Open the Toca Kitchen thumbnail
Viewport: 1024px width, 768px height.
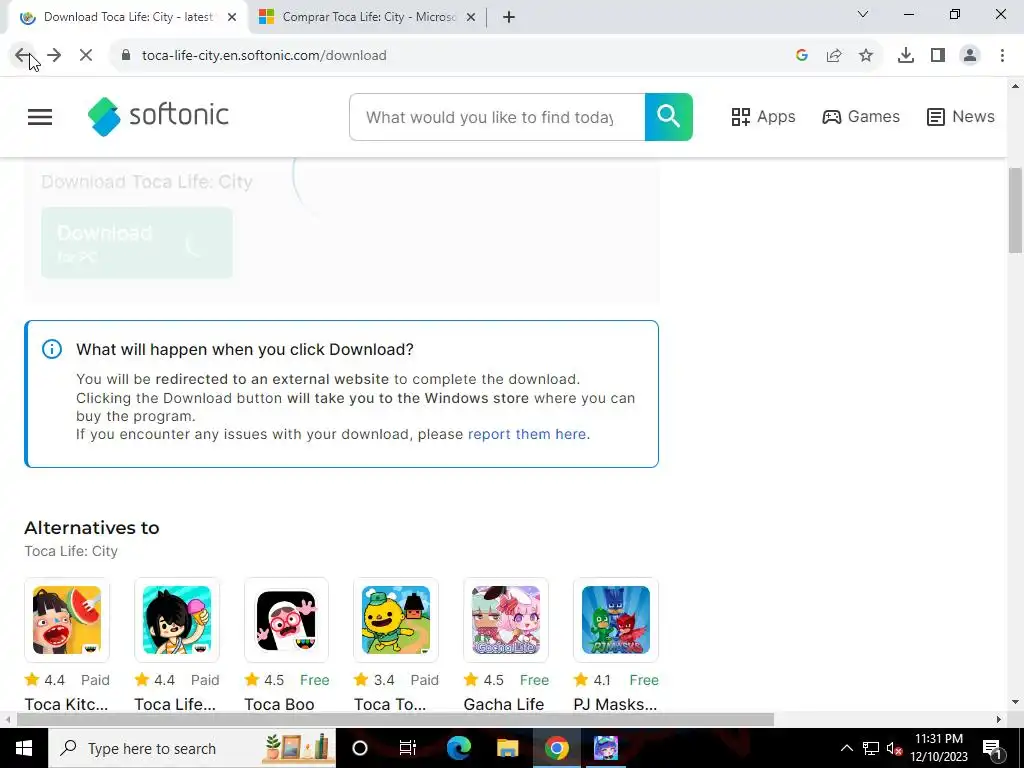point(67,620)
